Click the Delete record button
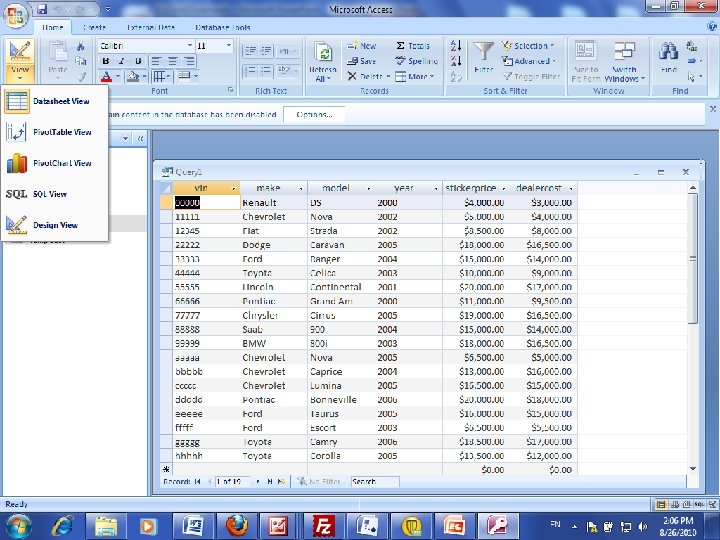The image size is (720, 540). [x=366, y=76]
